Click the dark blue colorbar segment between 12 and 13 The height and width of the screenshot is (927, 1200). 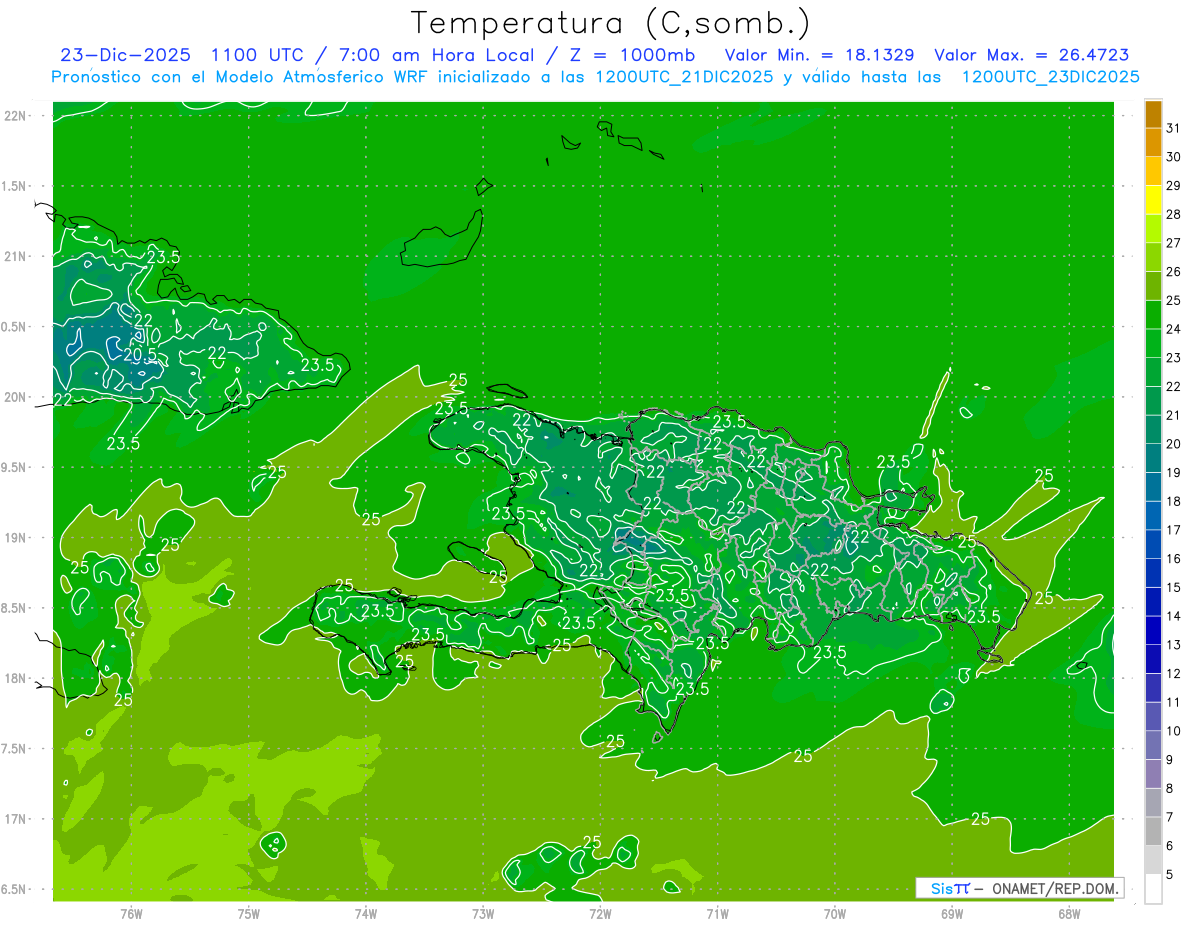1153,659
